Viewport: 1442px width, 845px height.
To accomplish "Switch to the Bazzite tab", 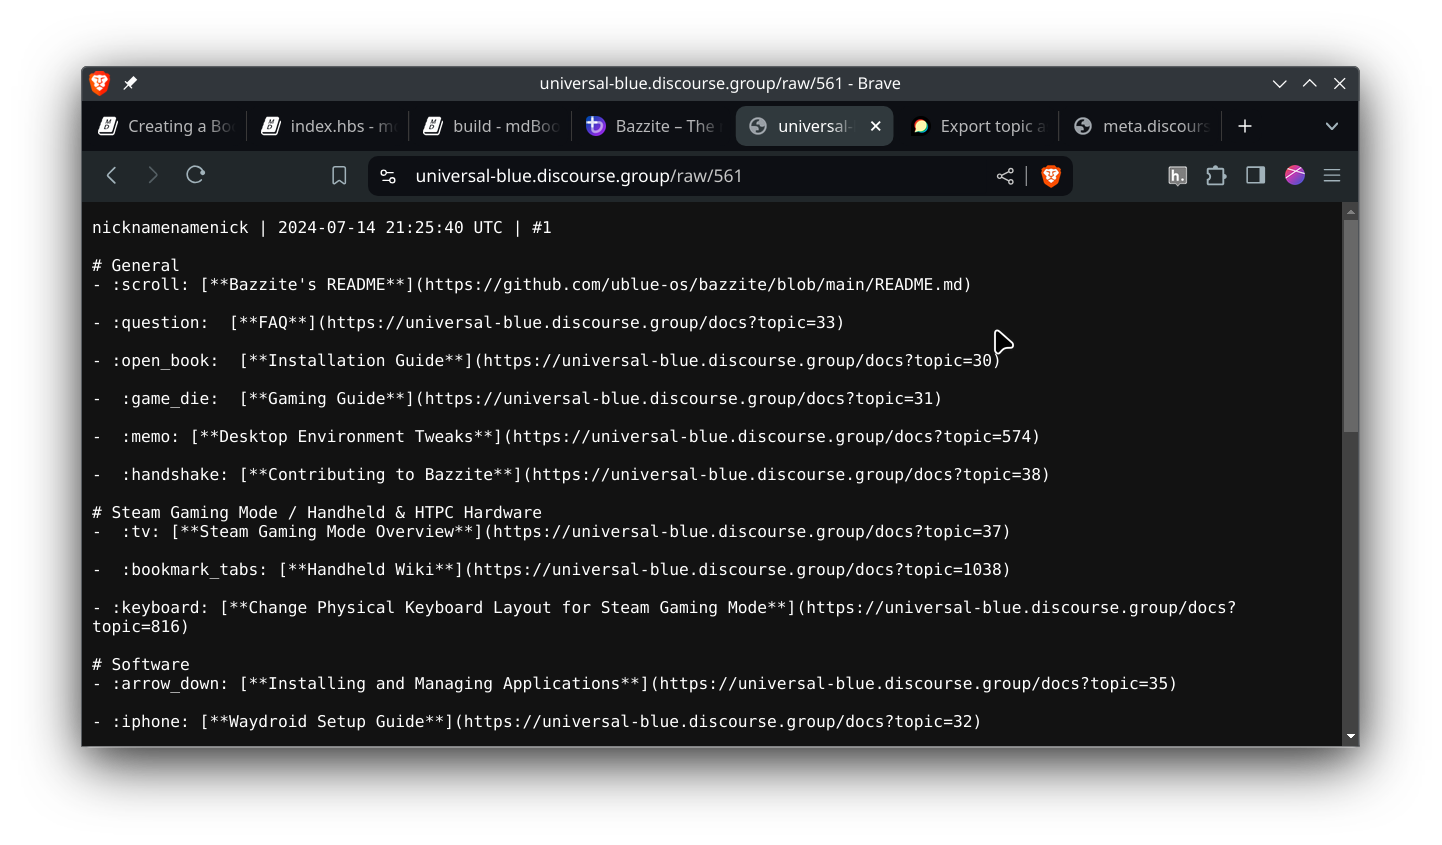I will click(653, 126).
